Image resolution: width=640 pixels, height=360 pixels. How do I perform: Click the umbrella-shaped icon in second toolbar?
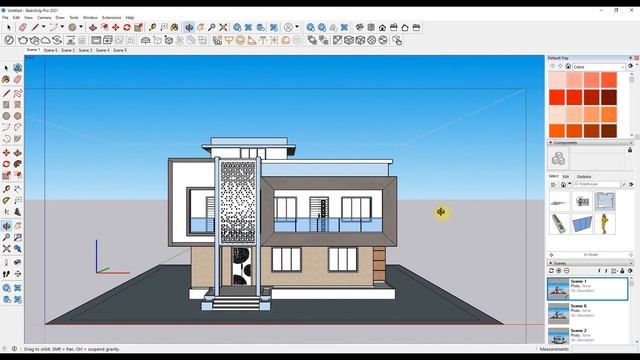[x=146, y=40]
